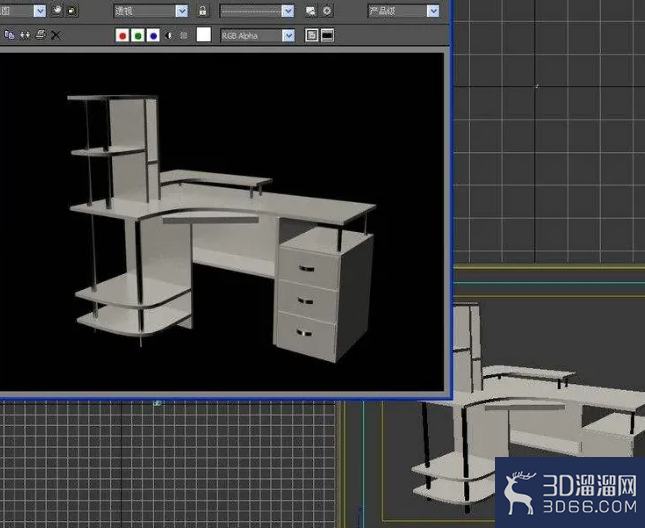Toggle the blue channel button

coord(153,36)
